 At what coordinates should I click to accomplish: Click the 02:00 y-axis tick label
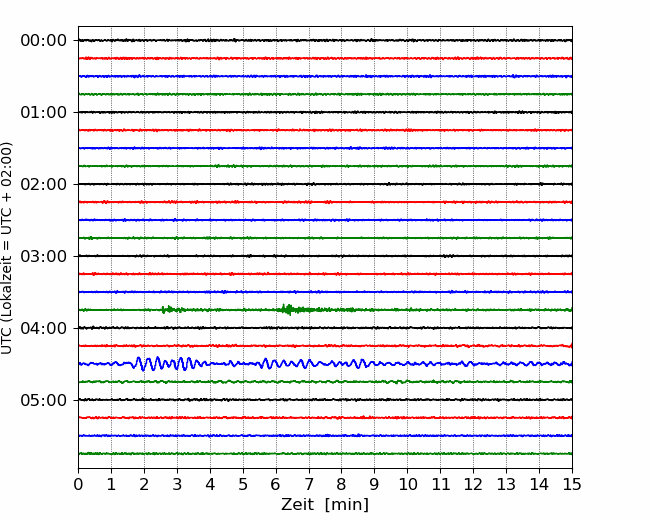click(x=44, y=185)
